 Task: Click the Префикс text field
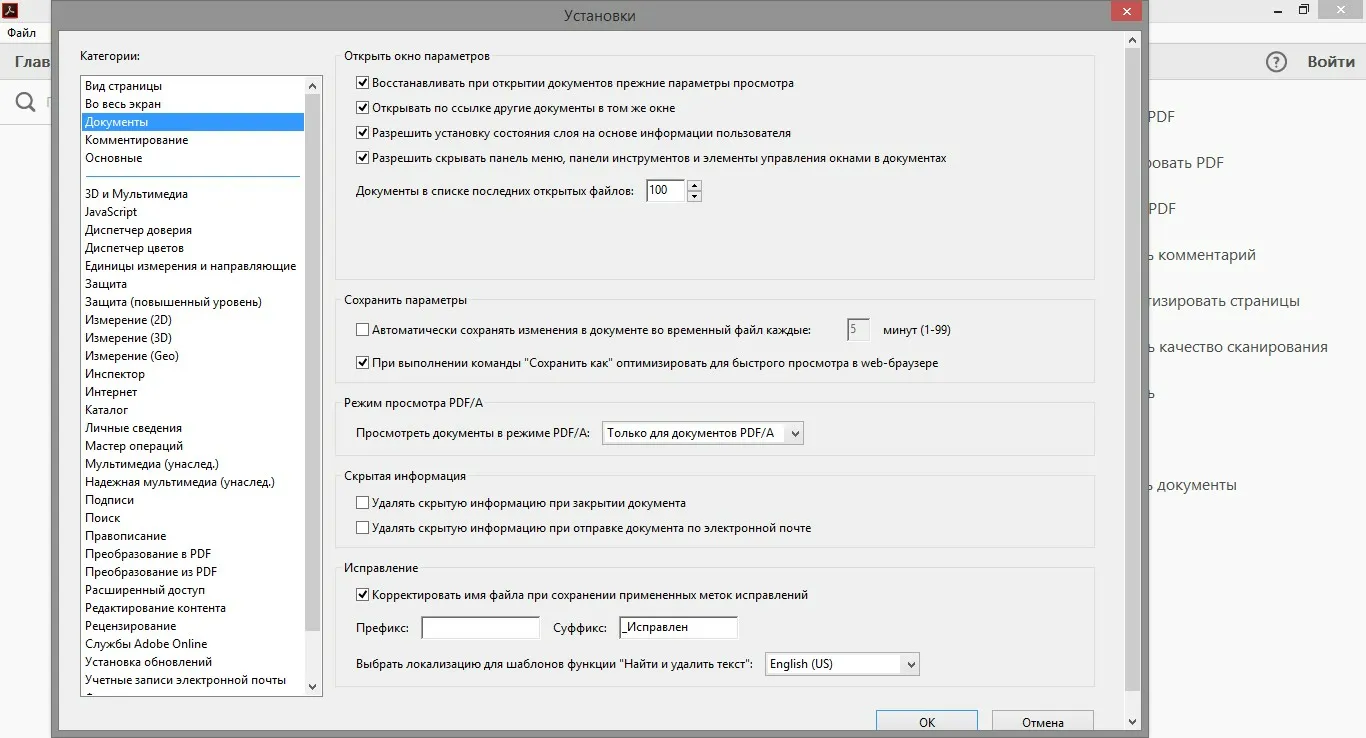480,628
